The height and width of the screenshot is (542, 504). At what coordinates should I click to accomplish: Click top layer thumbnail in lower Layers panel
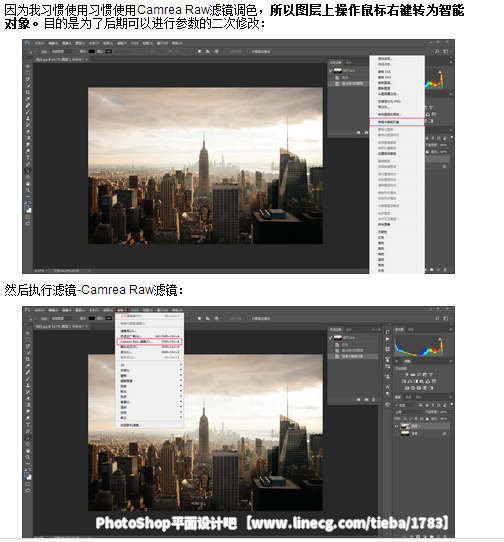point(405,426)
